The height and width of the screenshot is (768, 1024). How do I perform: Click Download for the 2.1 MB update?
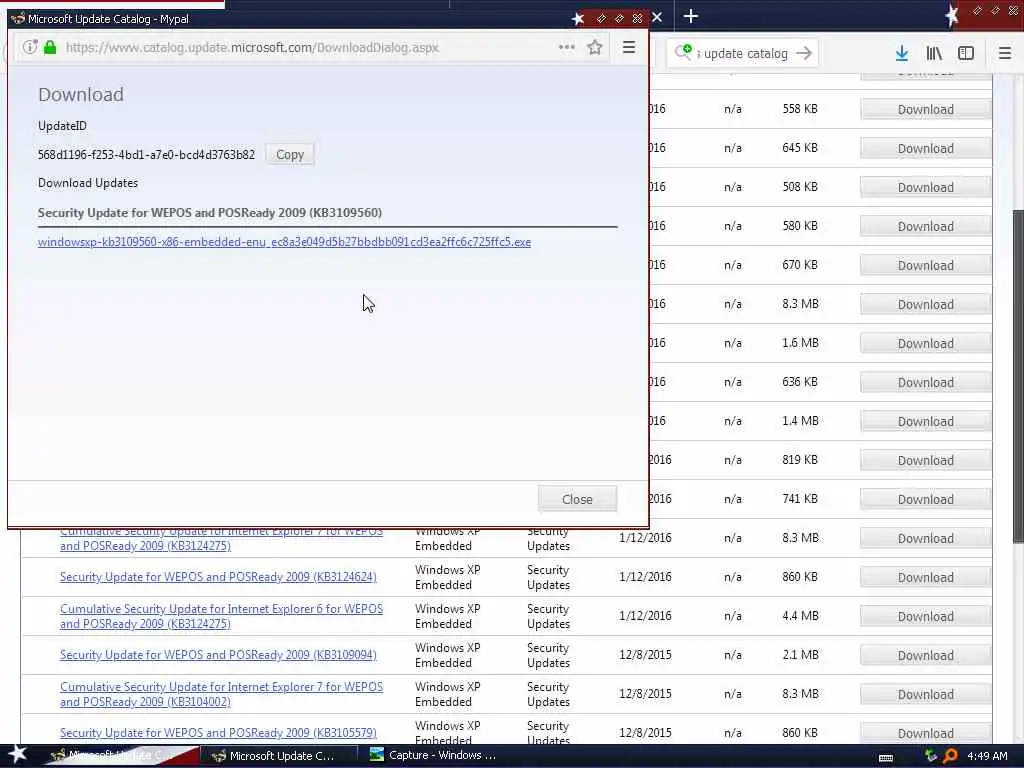[x=925, y=656]
